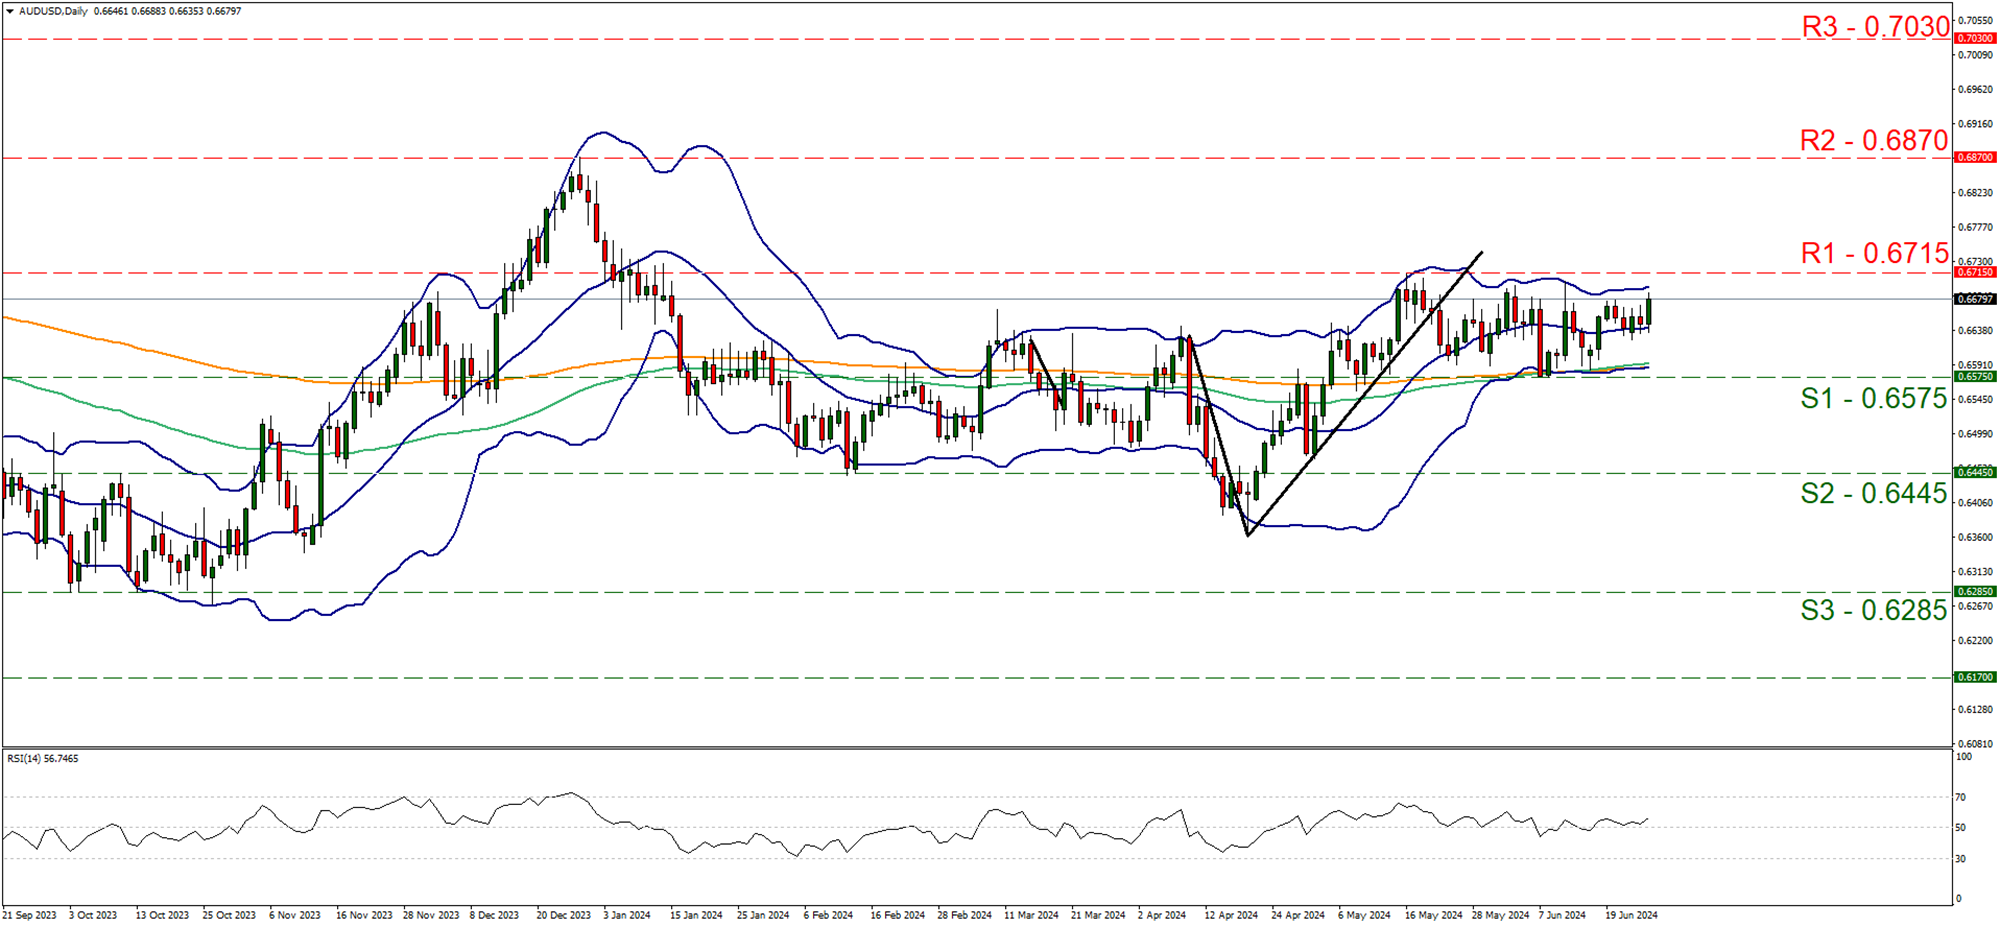Click the dropdown arrow beside AUDUSD,Daily
Image resolution: width=2000 pixels, height=927 pixels.
pos(10,11)
